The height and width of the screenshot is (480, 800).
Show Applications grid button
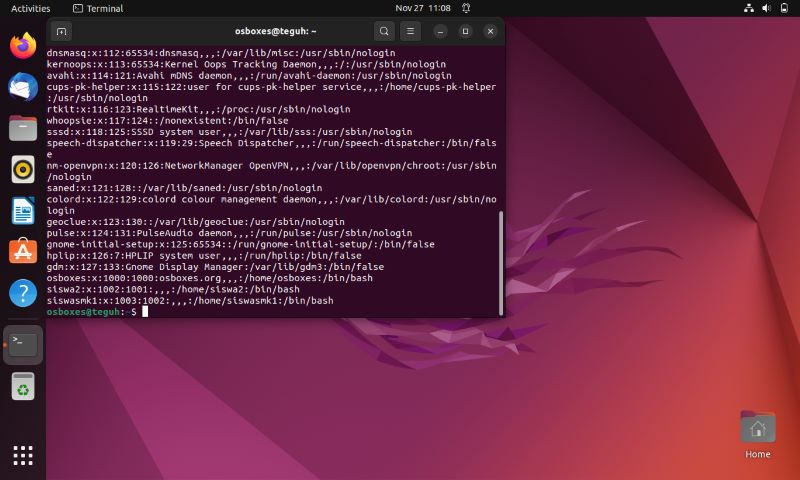(23, 455)
